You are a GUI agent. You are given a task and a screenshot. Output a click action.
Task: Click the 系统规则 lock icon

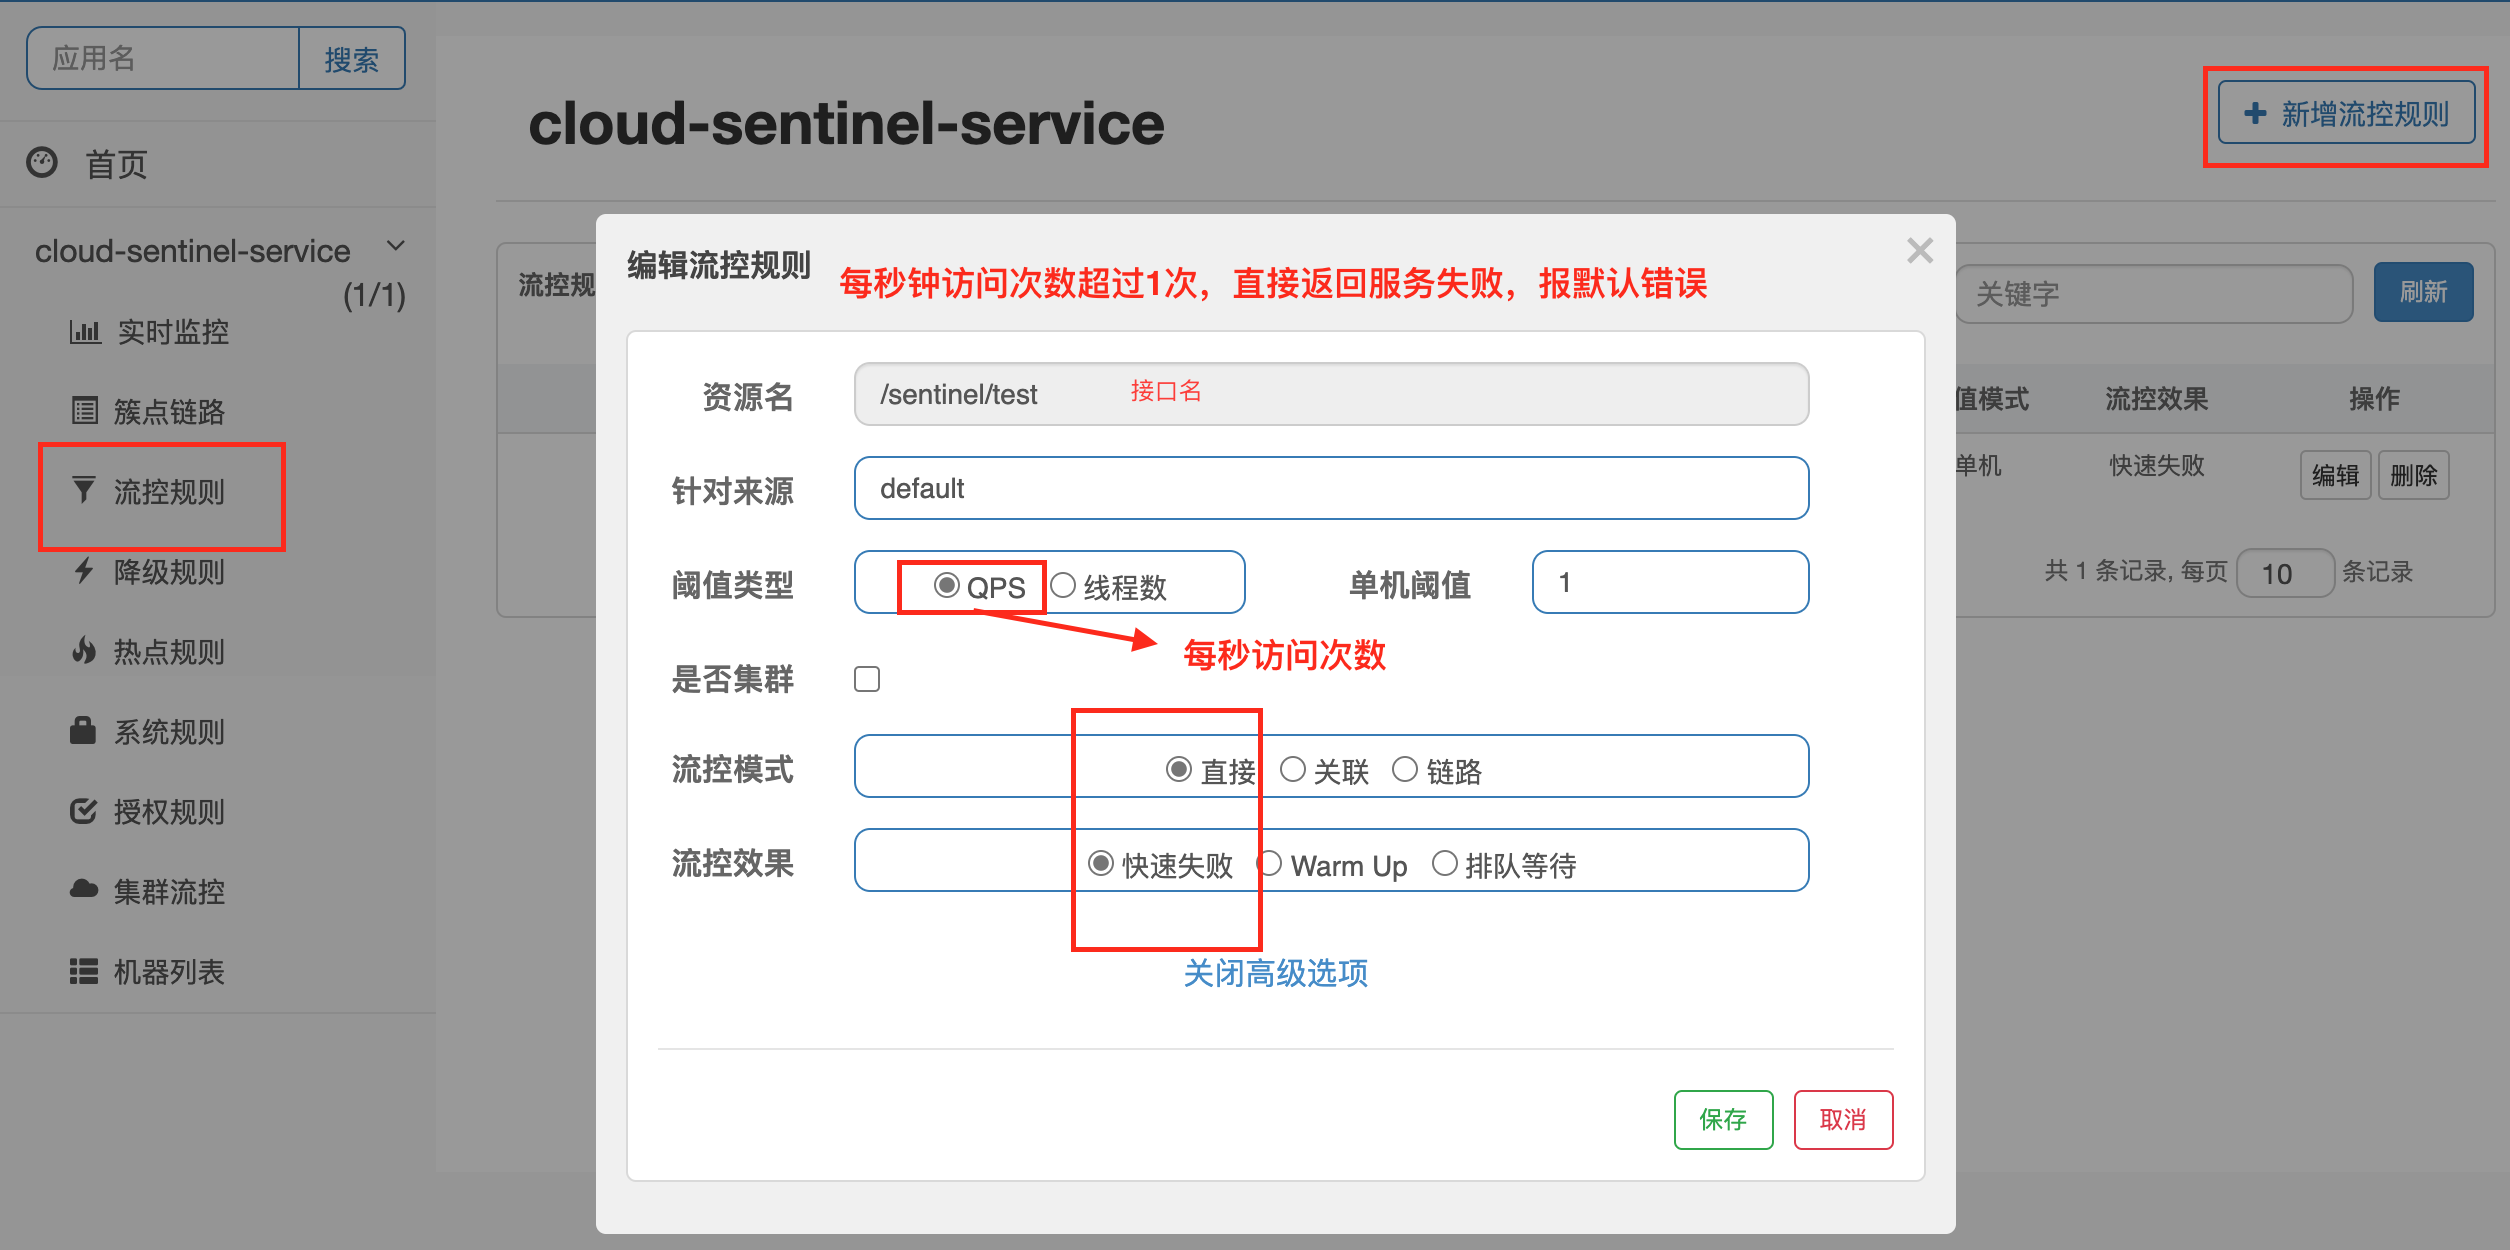83,730
